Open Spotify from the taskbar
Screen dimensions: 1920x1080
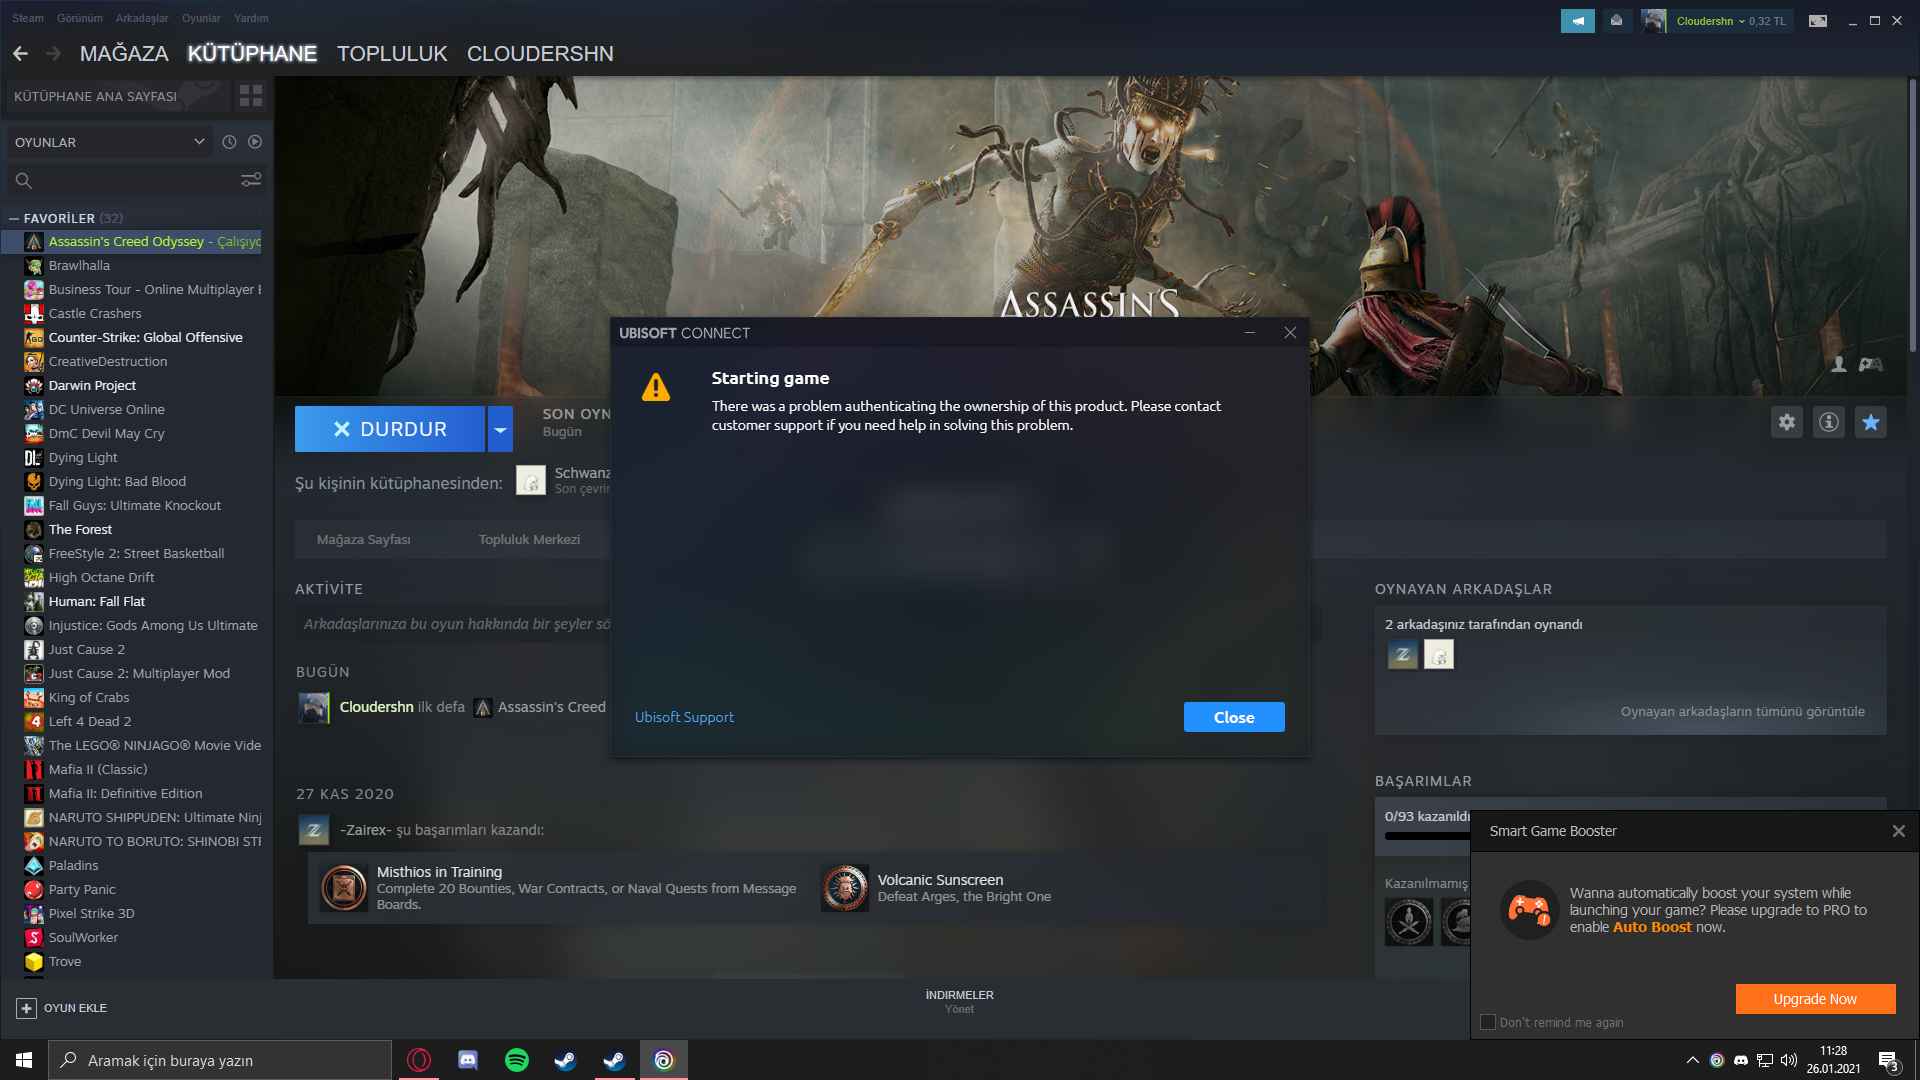point(517,1060)
